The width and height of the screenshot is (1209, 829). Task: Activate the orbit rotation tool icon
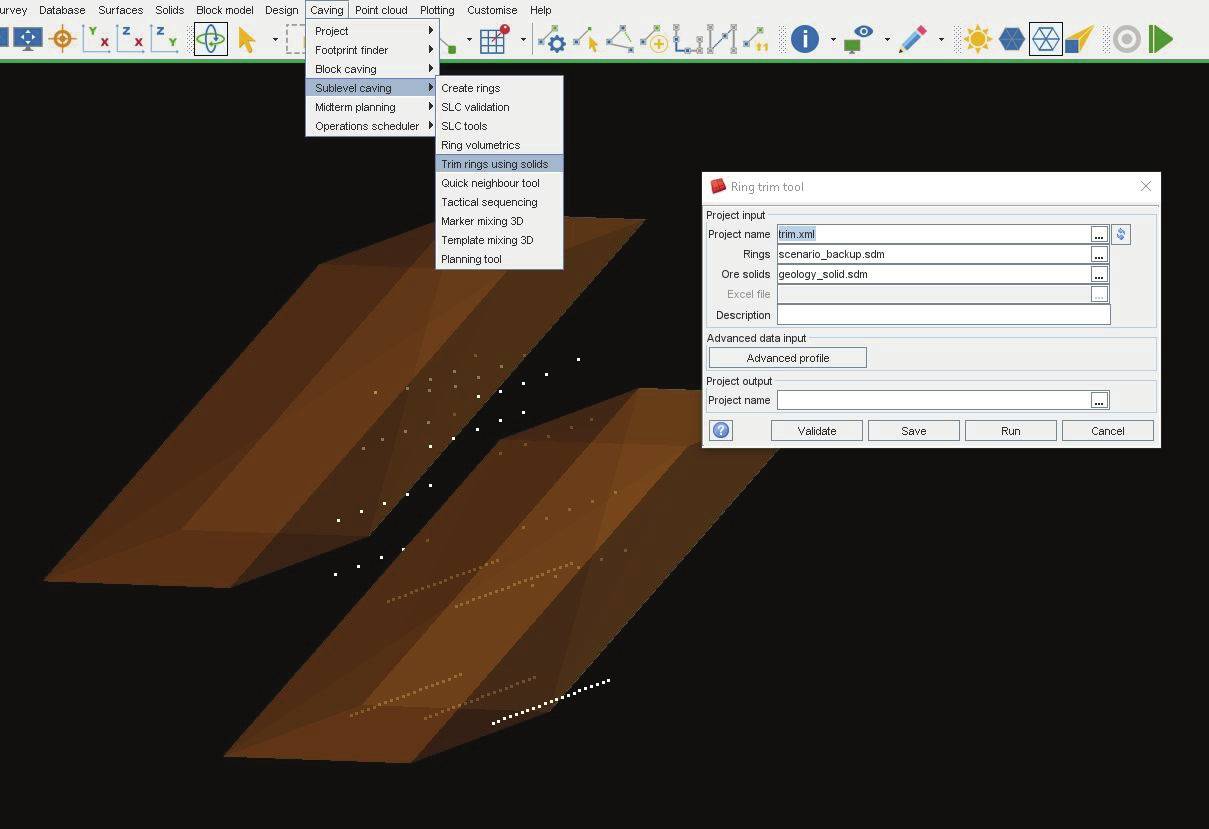[210, 39]
